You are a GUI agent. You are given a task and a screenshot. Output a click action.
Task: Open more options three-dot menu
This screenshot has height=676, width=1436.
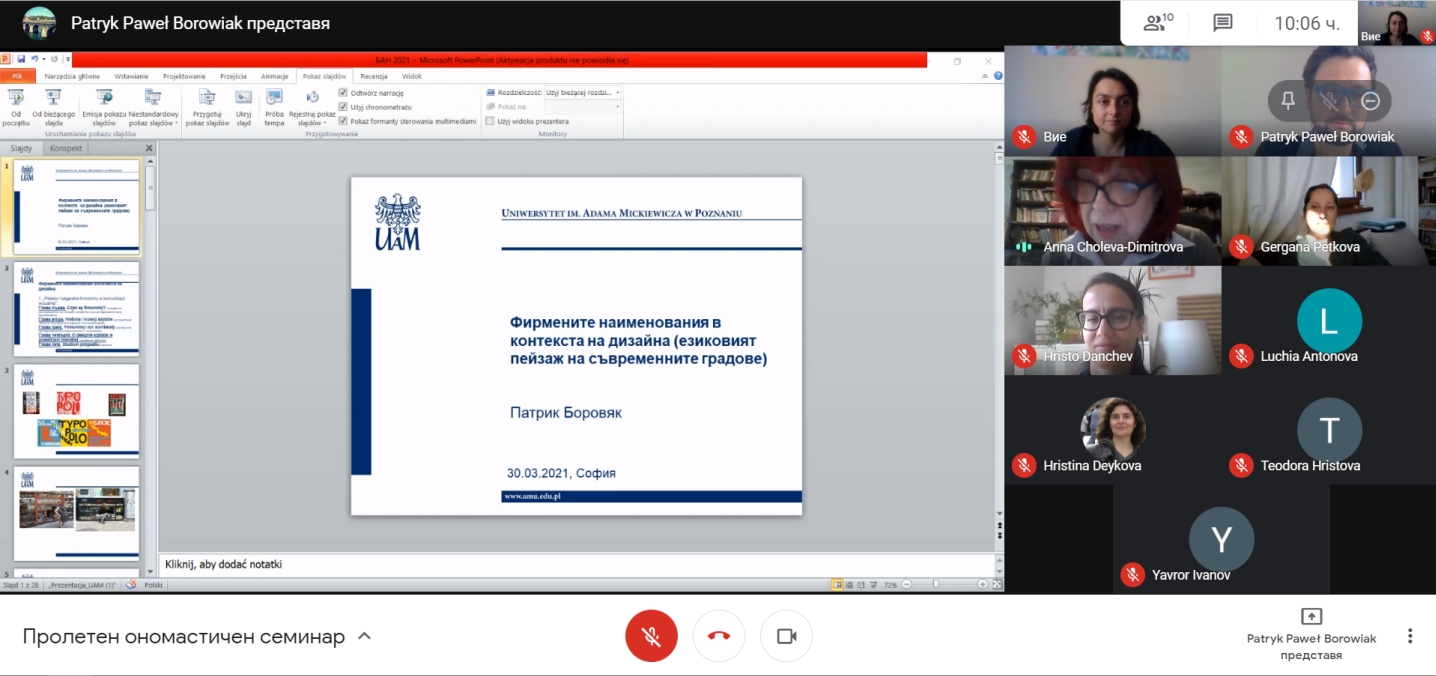(1410, 636)
